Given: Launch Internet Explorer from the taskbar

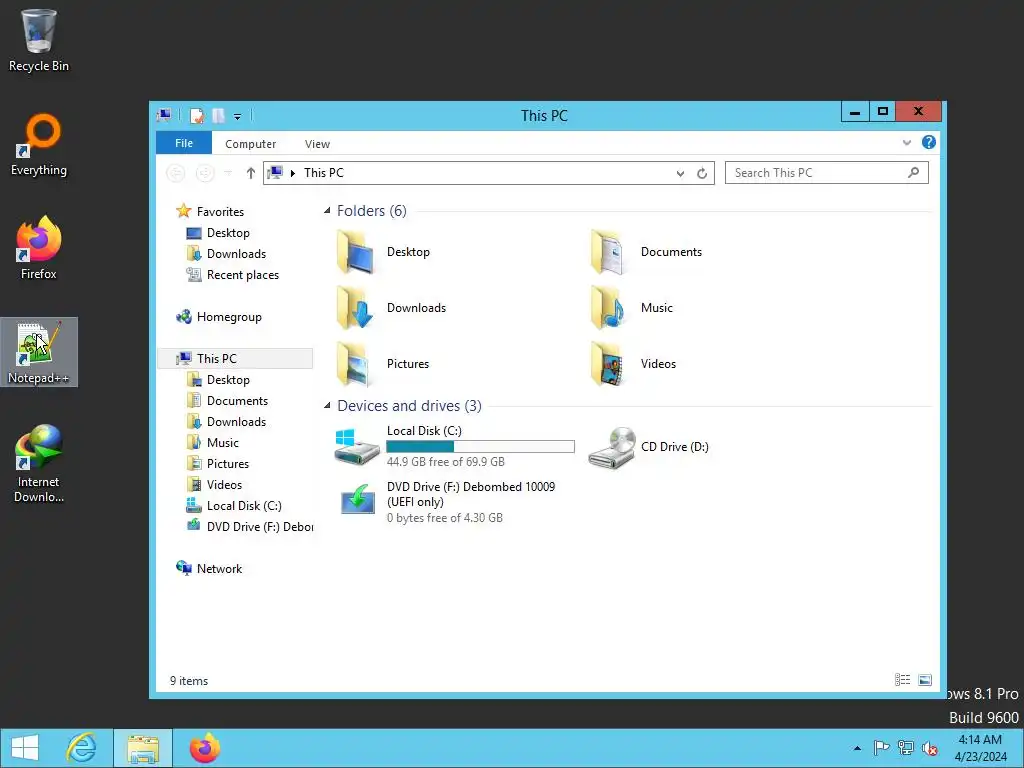Looking at the screenshot, I should click(82, 748).
